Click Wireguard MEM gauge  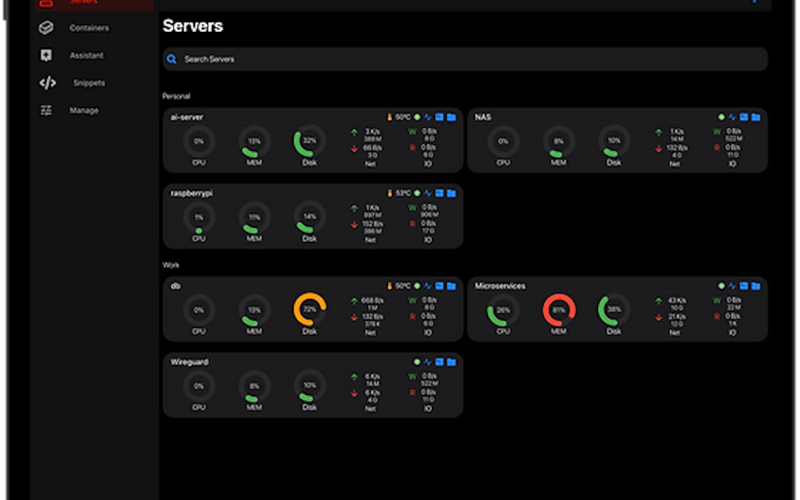tap(254, 386)
